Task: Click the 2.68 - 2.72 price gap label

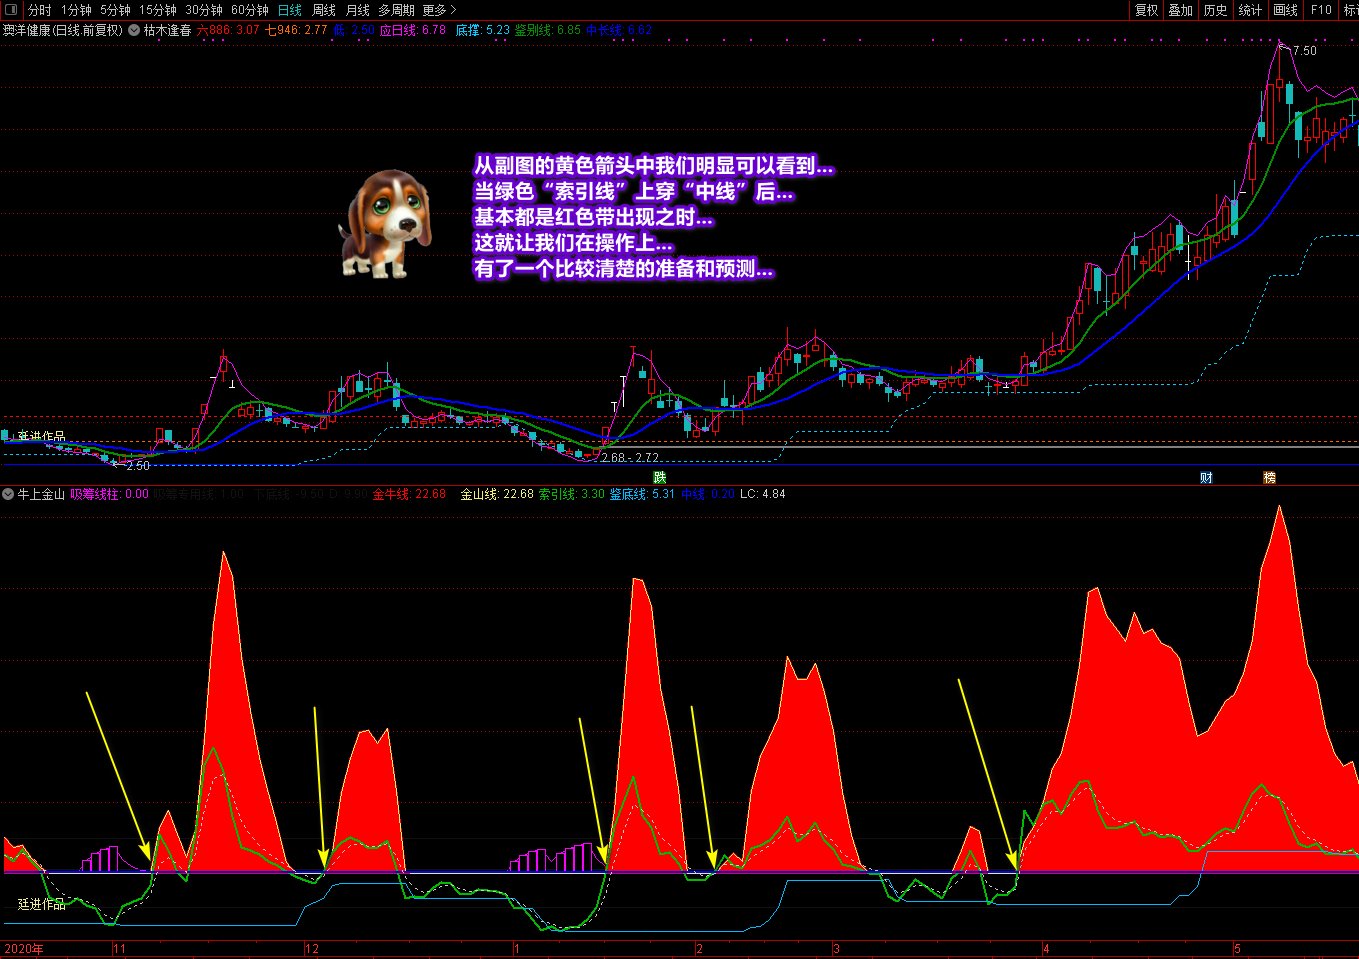Action: tap(630, 458)
